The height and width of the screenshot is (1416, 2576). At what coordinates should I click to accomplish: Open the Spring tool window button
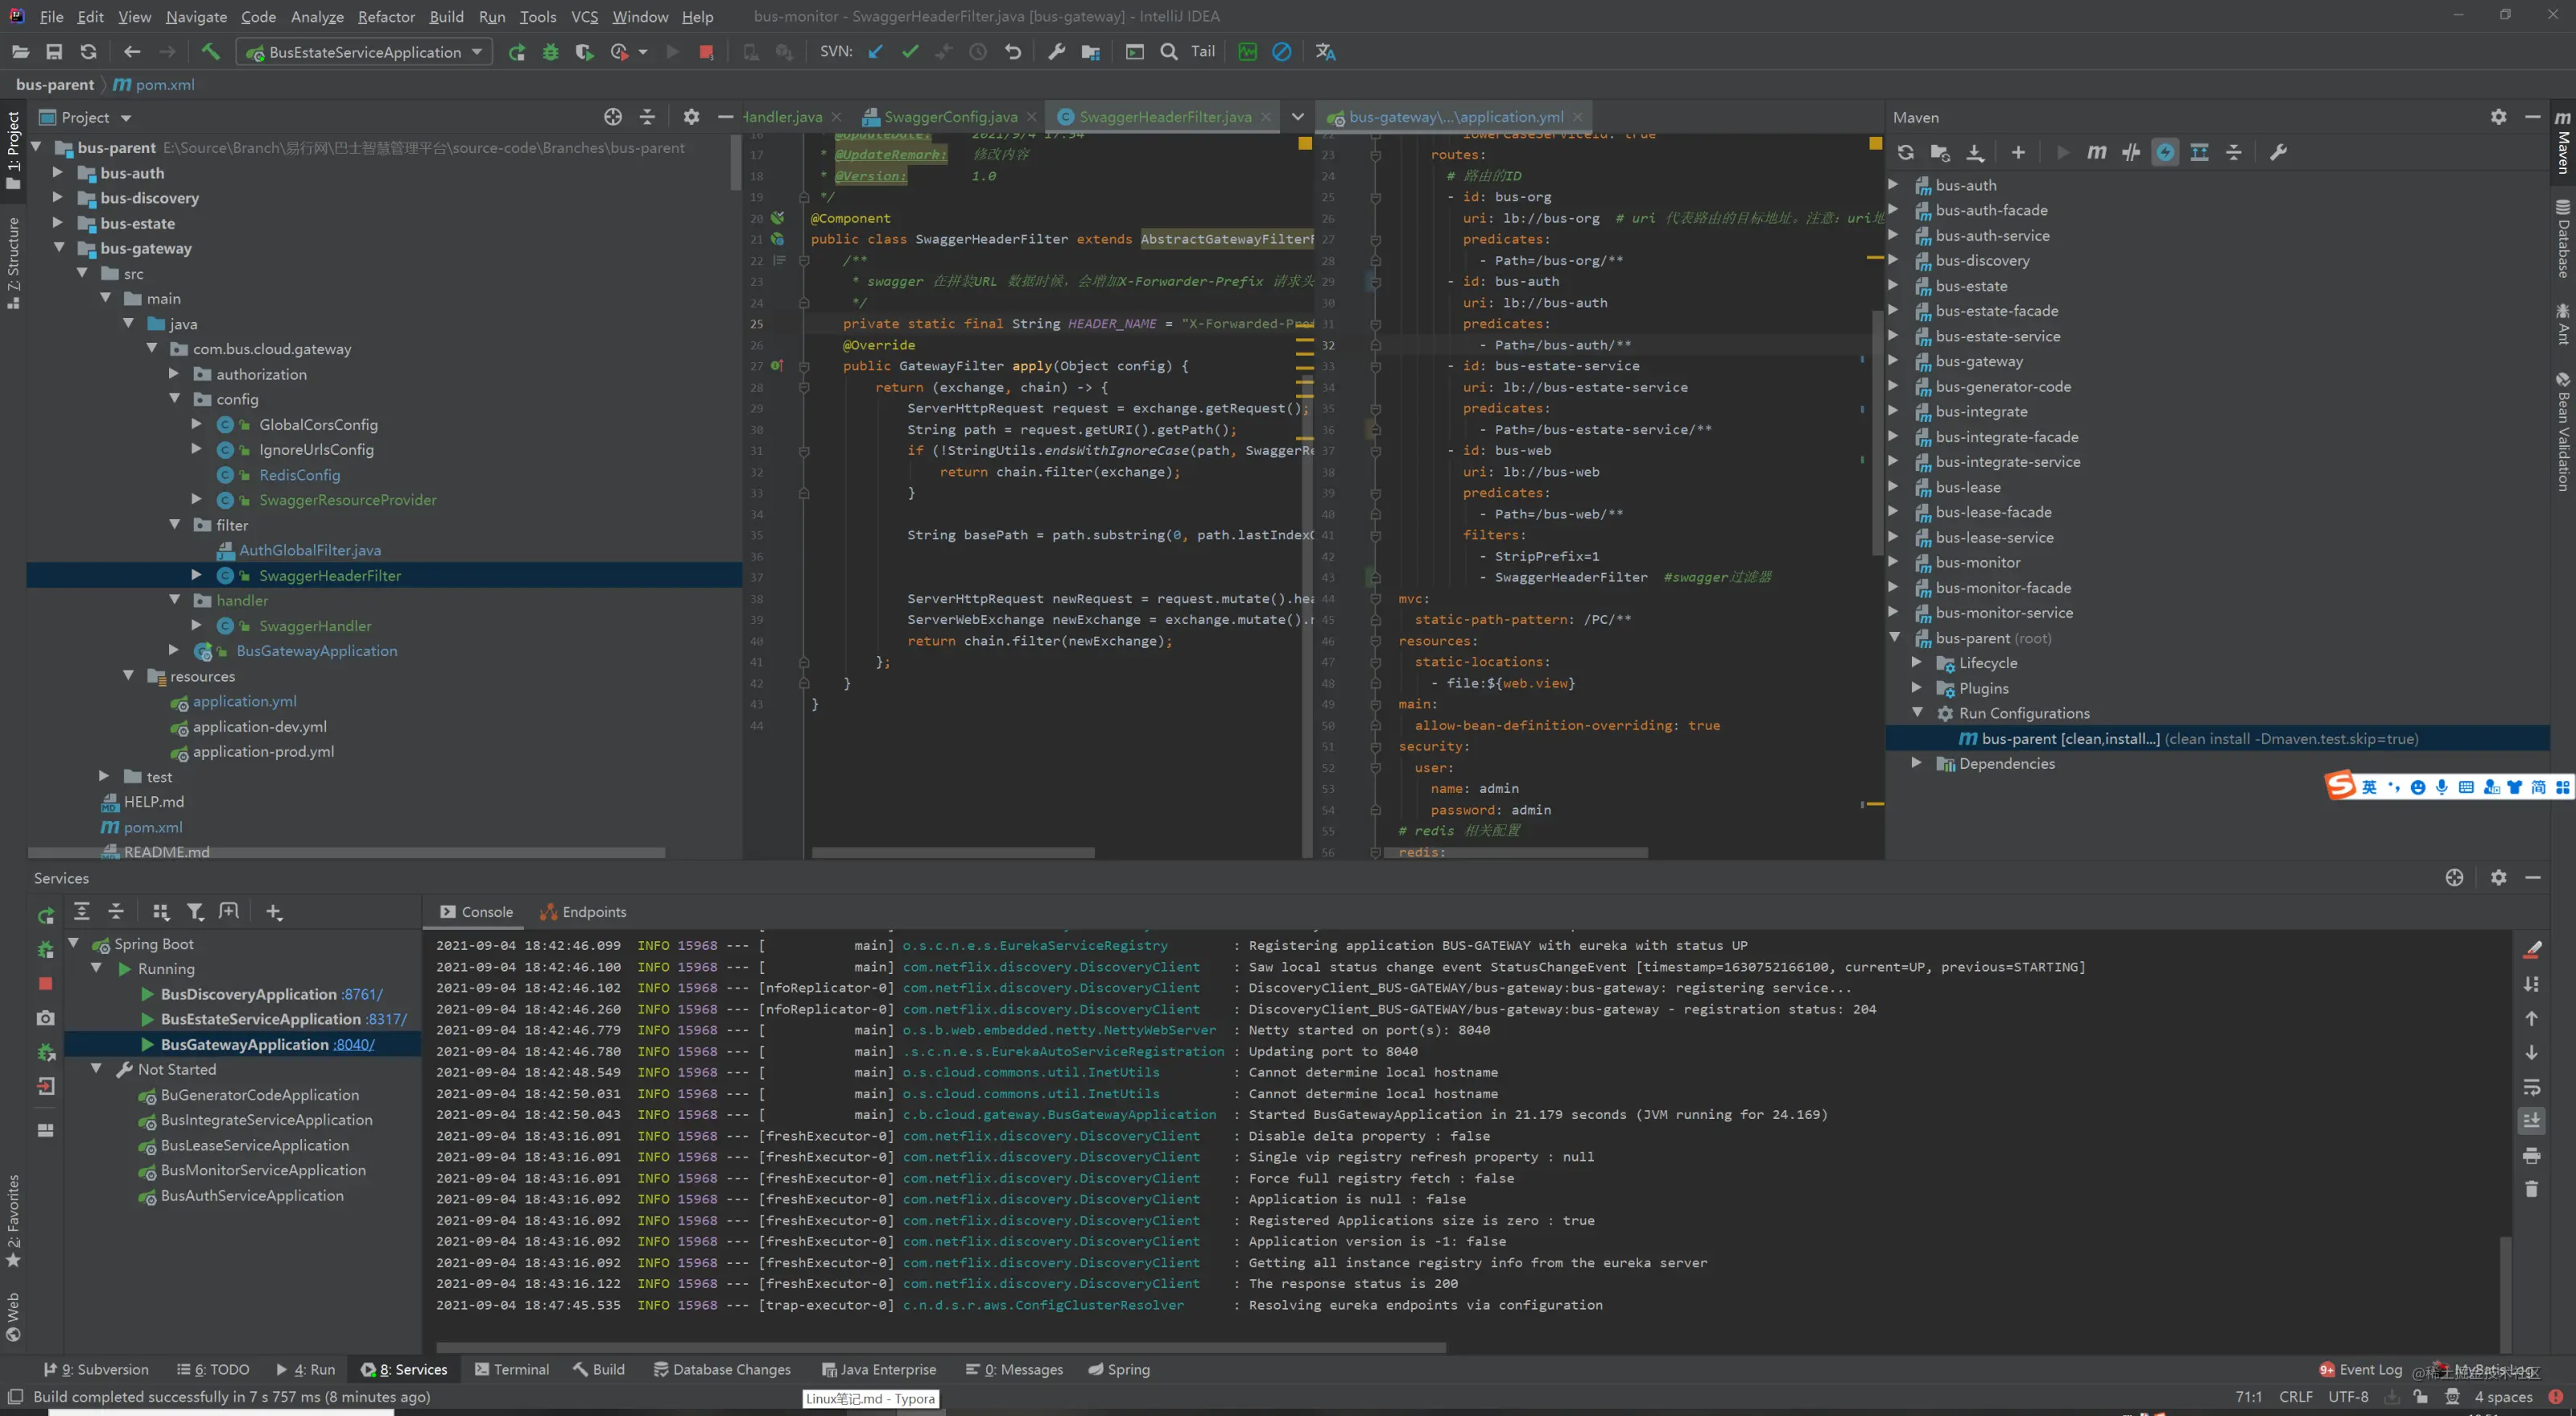pyautogui.click(x=1119, y=1370)
